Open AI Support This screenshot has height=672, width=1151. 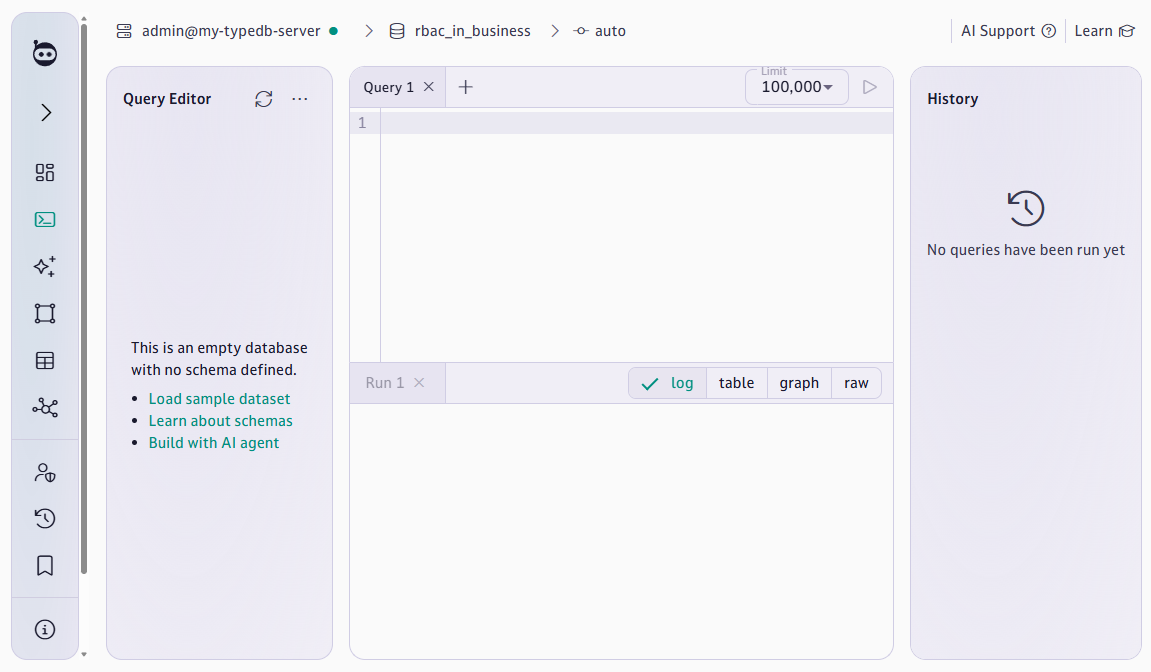pyautogui.click(x=1008, y=31)
